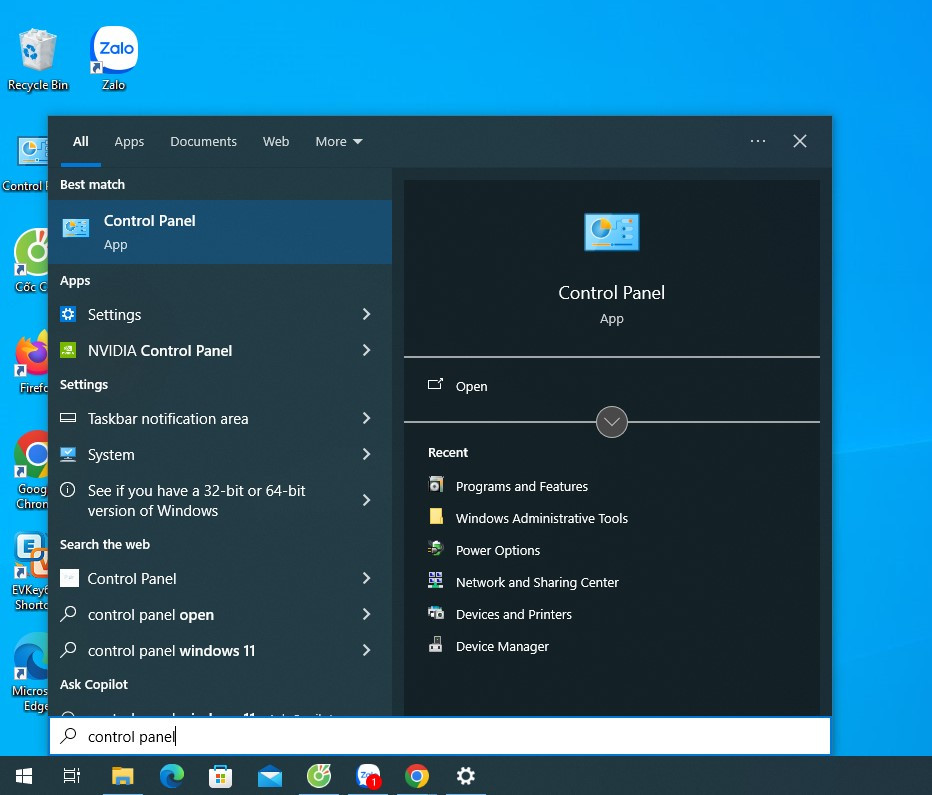The height and width of the screenshot is (795, 932).
Task: Open Control Panel best match result
Action: coord(220,232)
